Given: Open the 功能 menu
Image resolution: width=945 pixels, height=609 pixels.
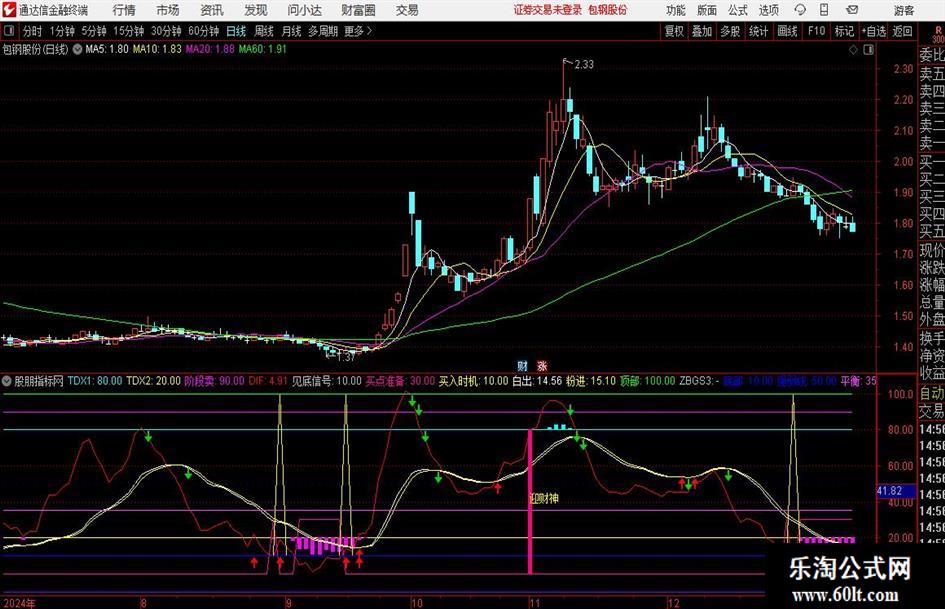Looking at the screenshot, I should pyautogui.click(x=676, y=10).
